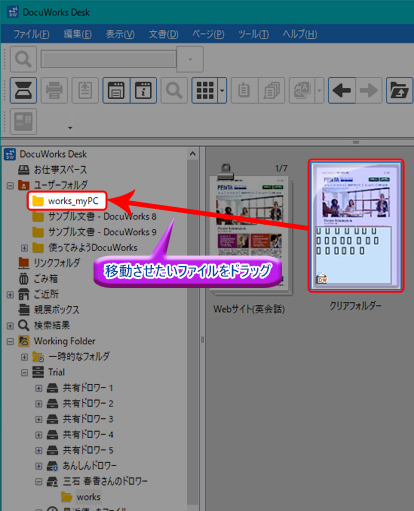Select the クリアフォルダー document thumbnail
This screenshot has height=511, width=414.
[356, 226]
